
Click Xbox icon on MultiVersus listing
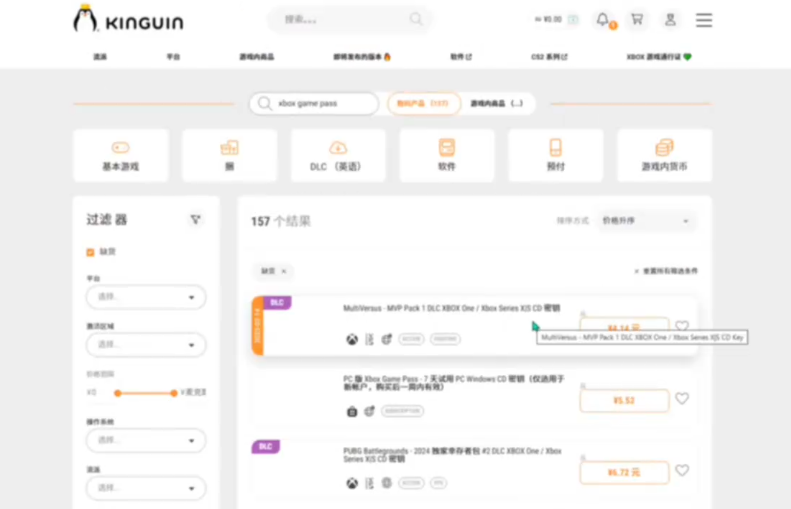[x=352, y=340]
